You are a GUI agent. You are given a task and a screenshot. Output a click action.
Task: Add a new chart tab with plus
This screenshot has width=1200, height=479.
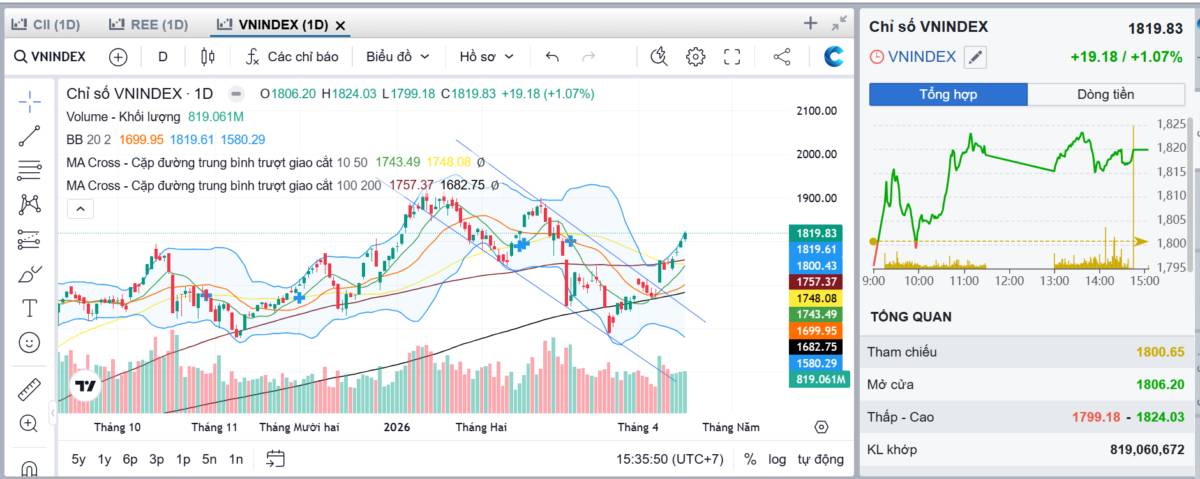point(811,23)
